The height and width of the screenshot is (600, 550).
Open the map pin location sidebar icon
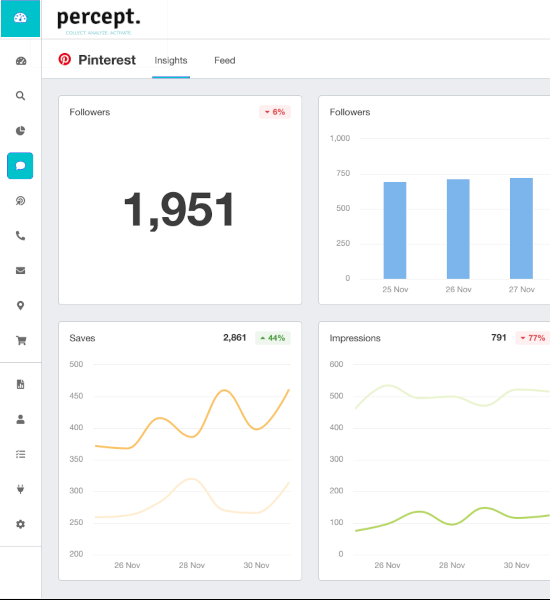(x=21, y=305)
